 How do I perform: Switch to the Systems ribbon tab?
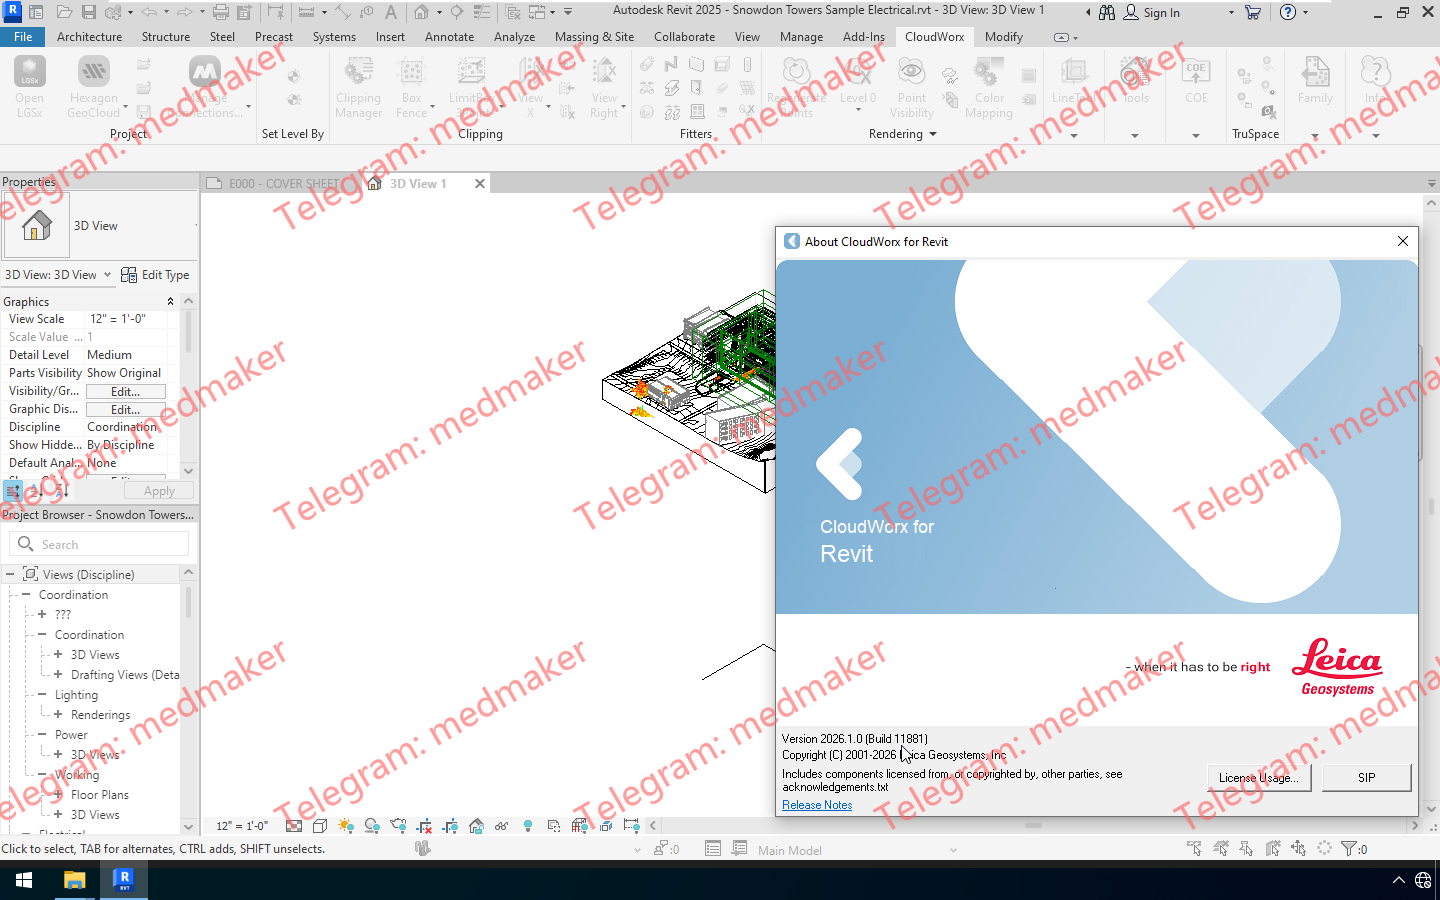(x=334, y=36)
